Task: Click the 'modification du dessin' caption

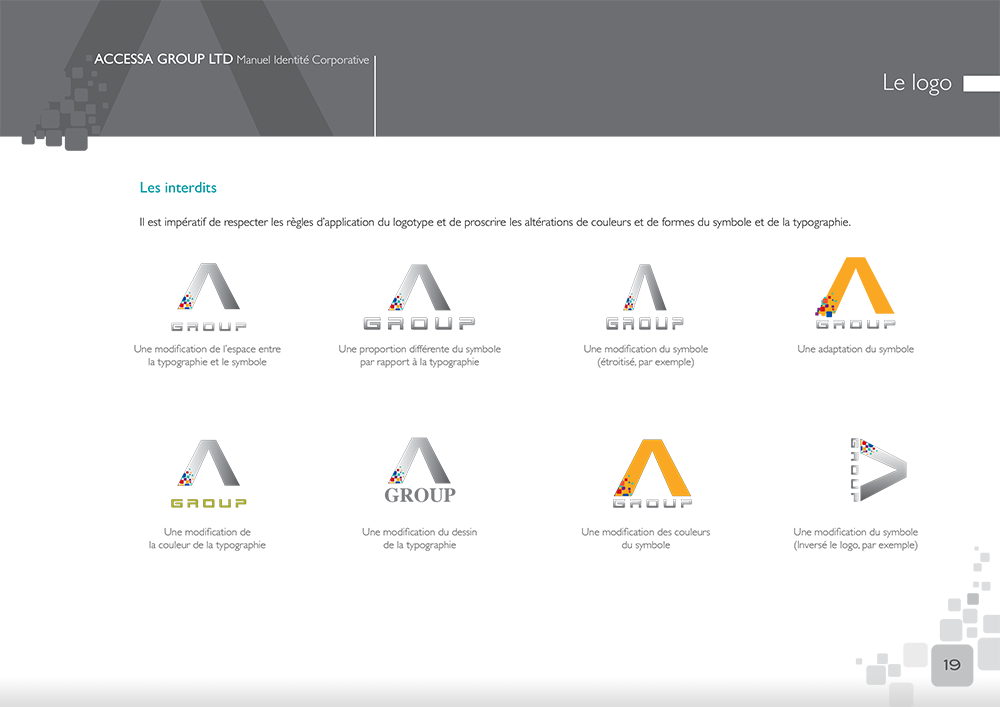Action: coord(419,532)
